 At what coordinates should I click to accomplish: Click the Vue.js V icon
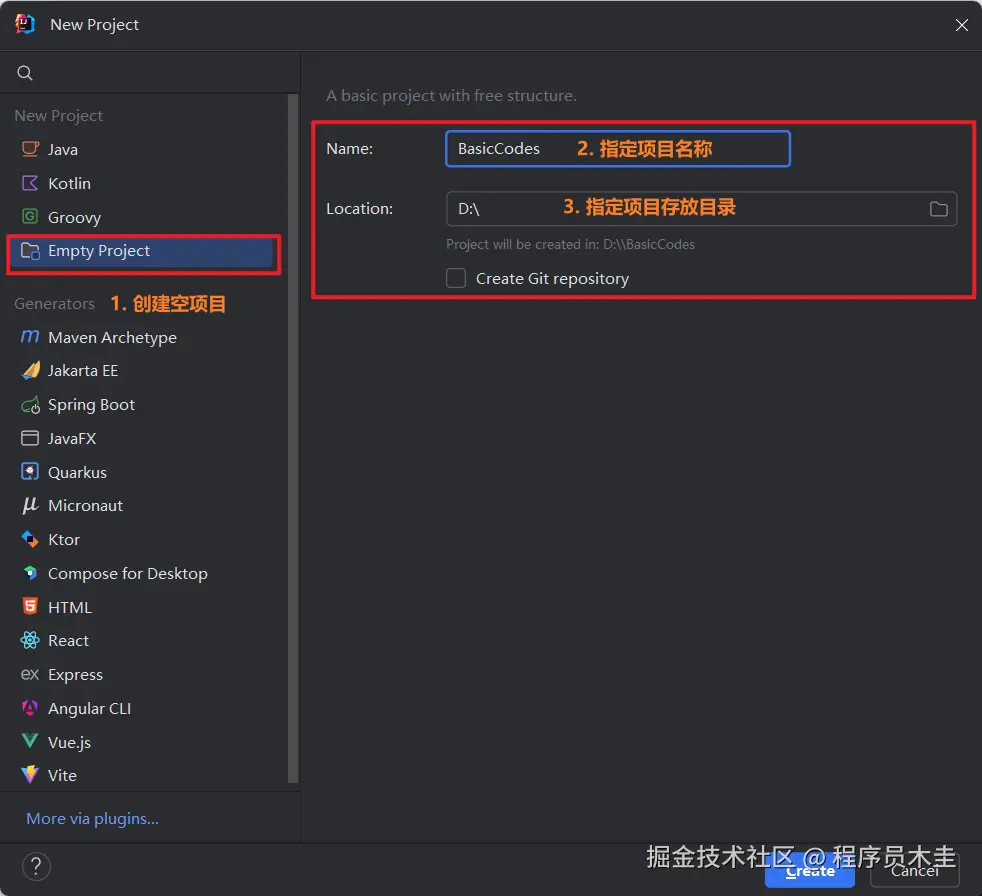(30, 741)
